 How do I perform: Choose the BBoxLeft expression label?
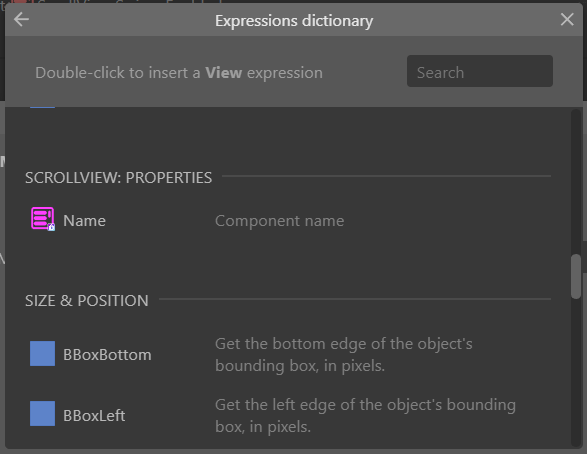coord(94,415)
